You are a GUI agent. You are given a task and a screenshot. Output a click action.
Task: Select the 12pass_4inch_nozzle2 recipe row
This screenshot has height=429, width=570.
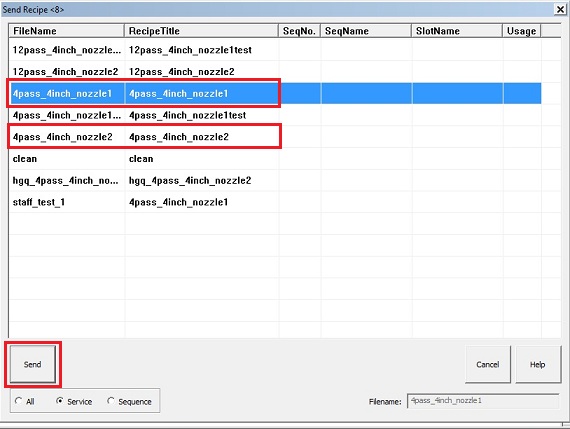(275, 72)
